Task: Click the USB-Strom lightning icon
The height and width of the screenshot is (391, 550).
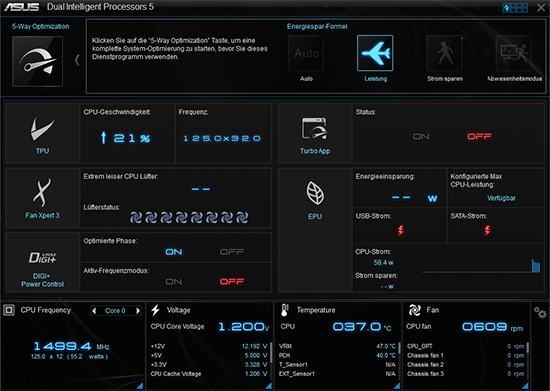Action: click(x=400, y=230)
